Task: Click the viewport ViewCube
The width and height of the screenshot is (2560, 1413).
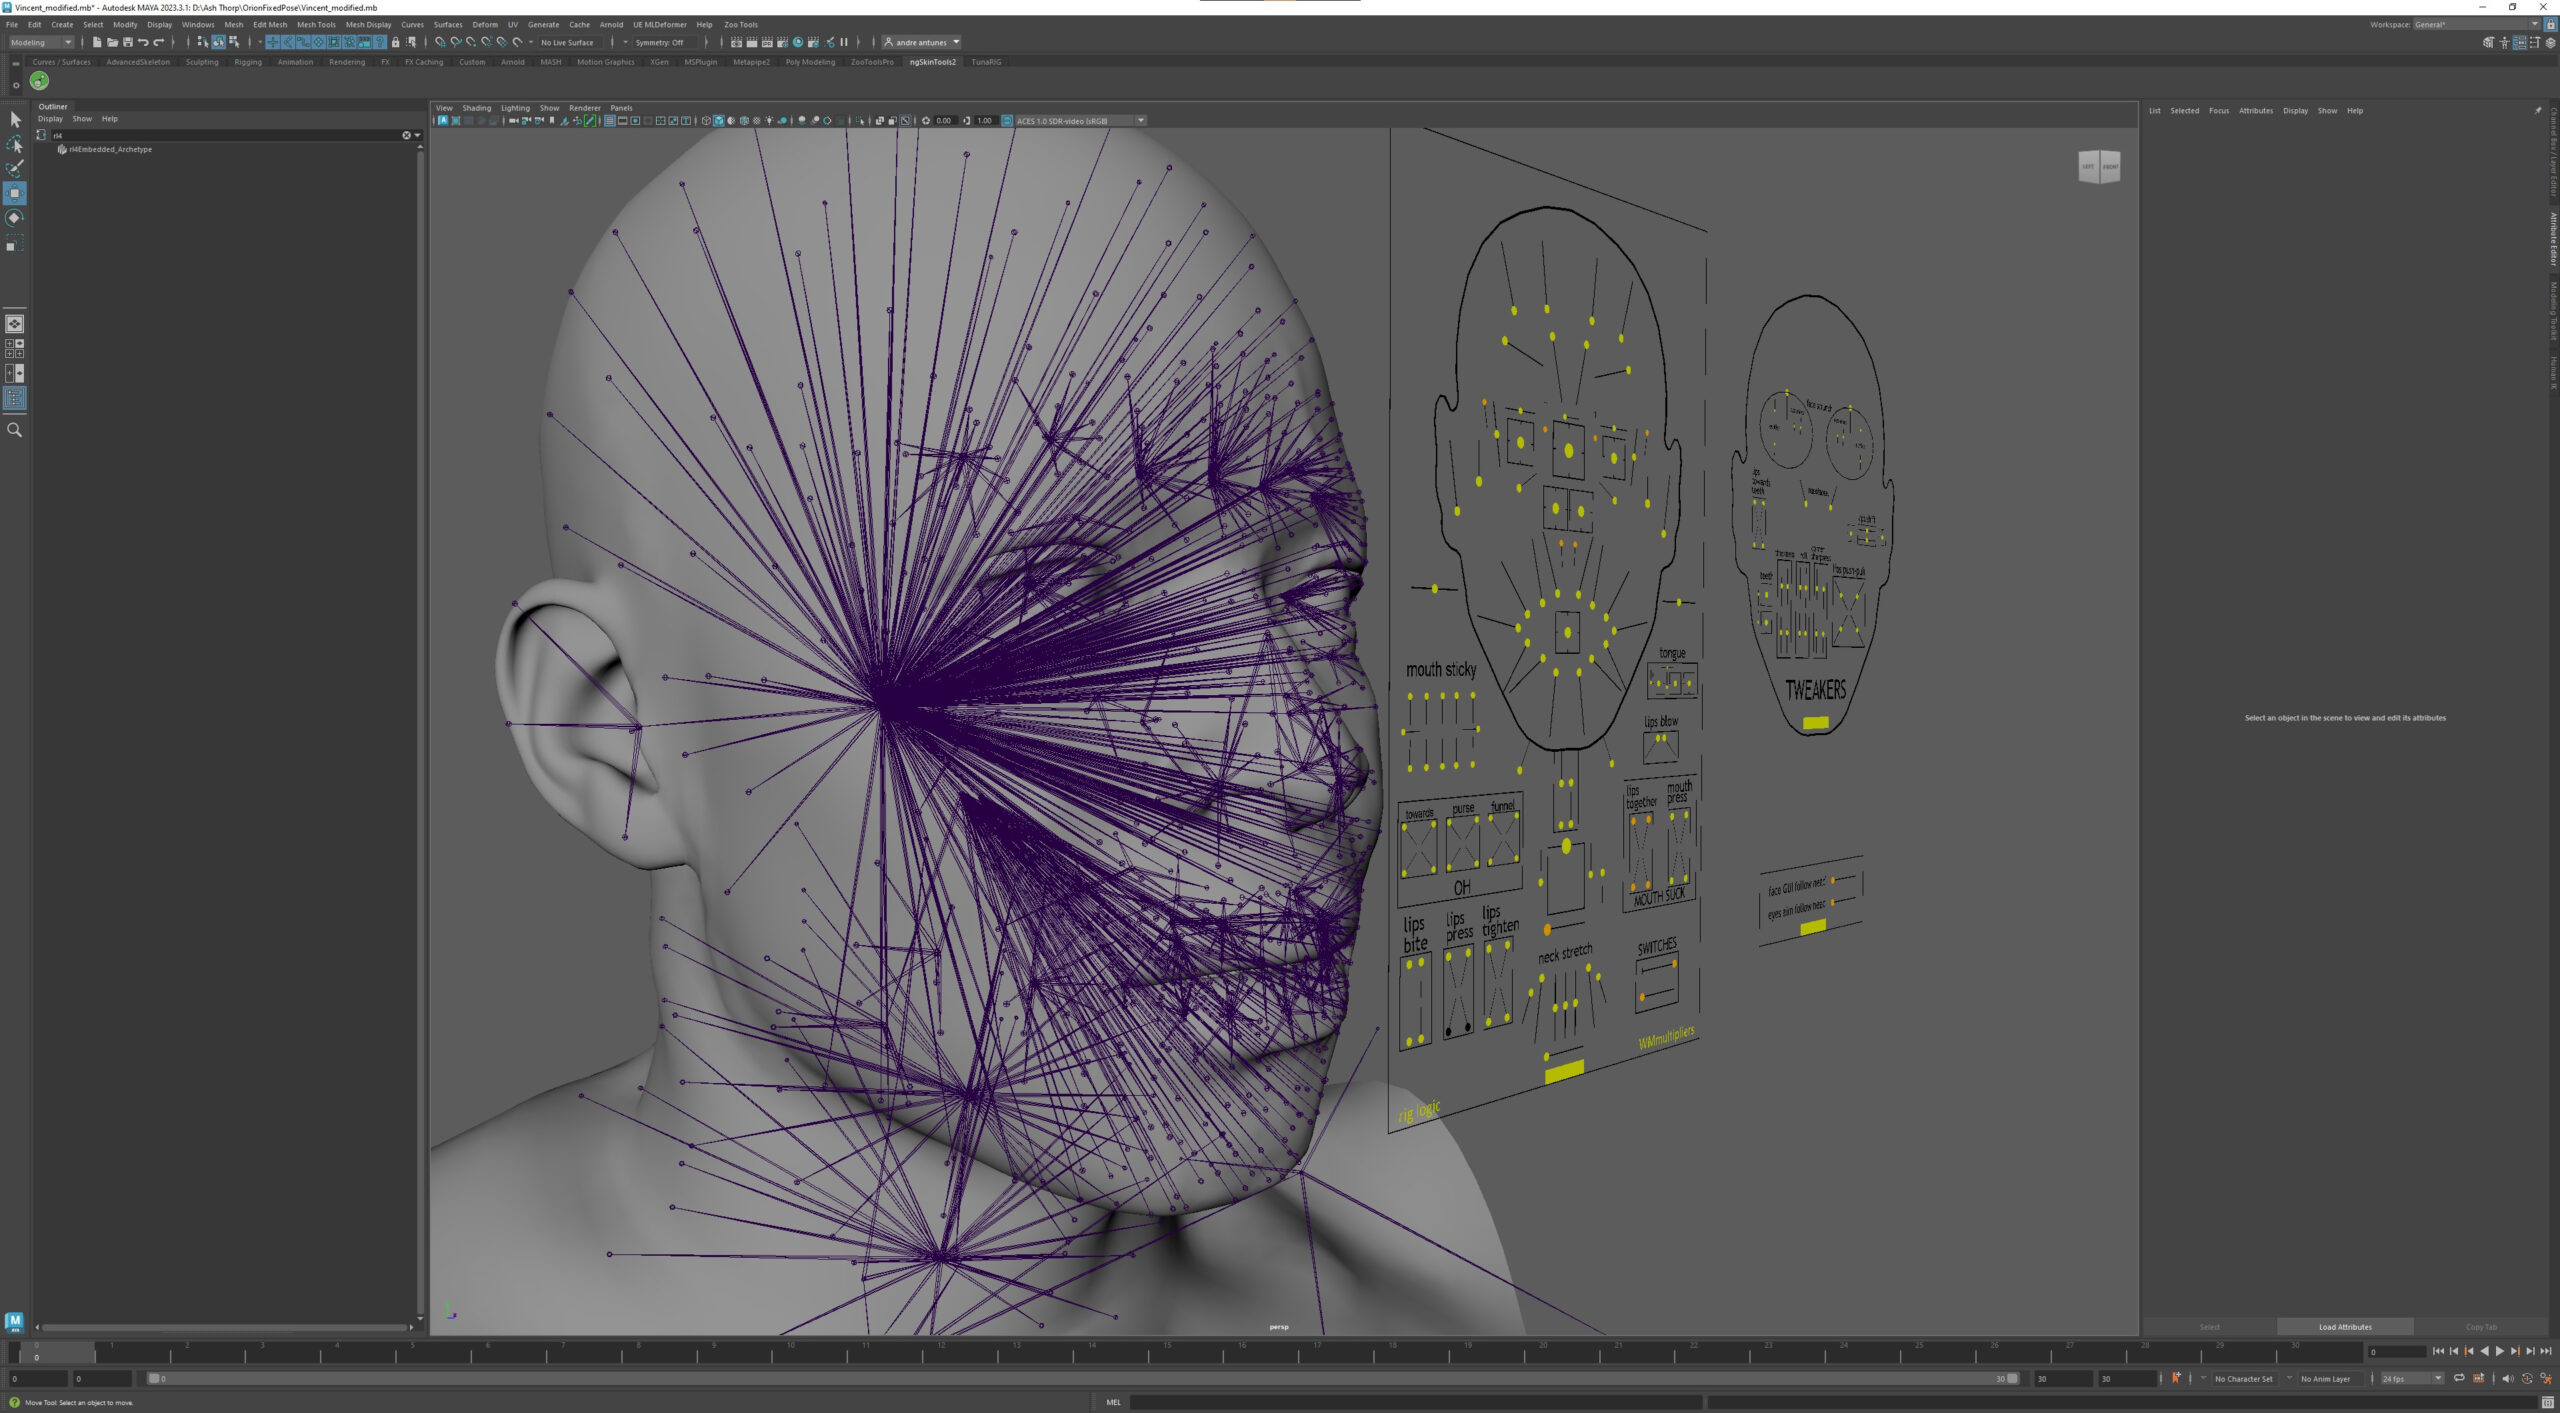Action: point(2099,167)
